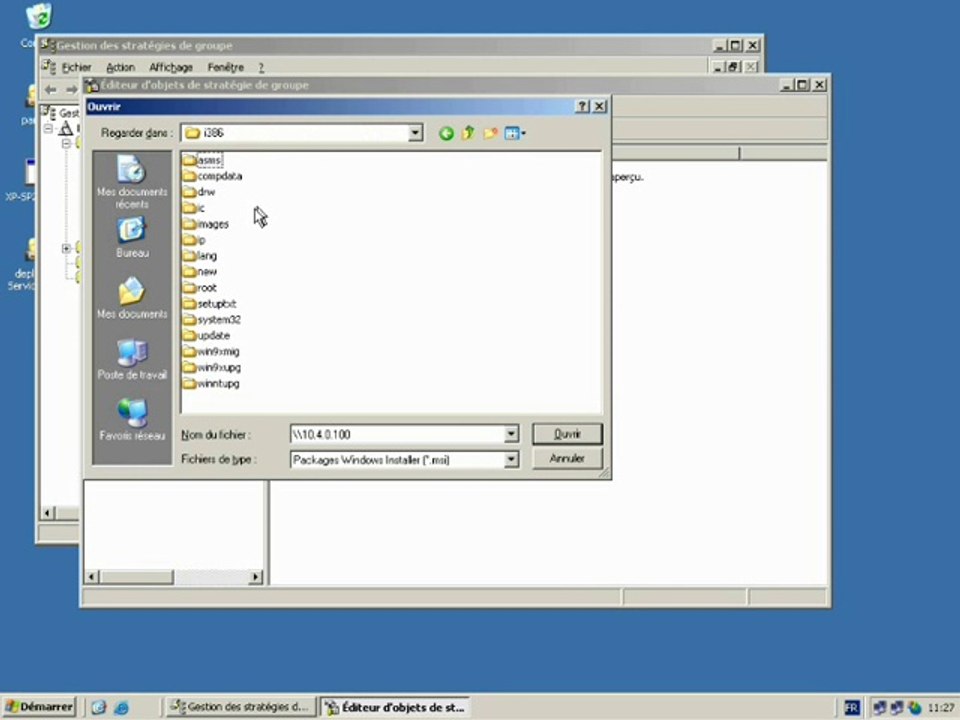960x720 pixels.
Task: Select the root folder
Action: (x=200, y=288)
